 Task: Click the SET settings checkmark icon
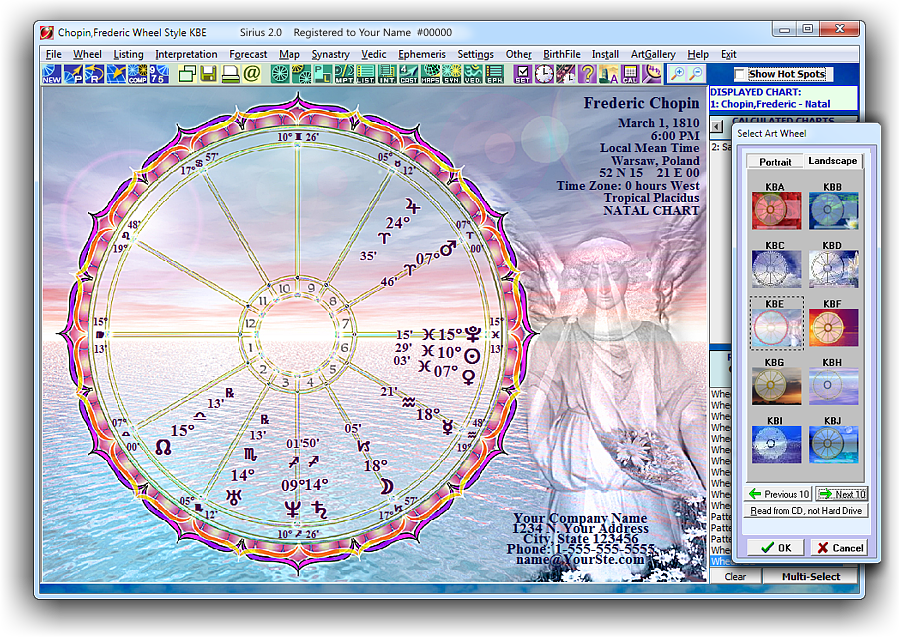[522, 74]
